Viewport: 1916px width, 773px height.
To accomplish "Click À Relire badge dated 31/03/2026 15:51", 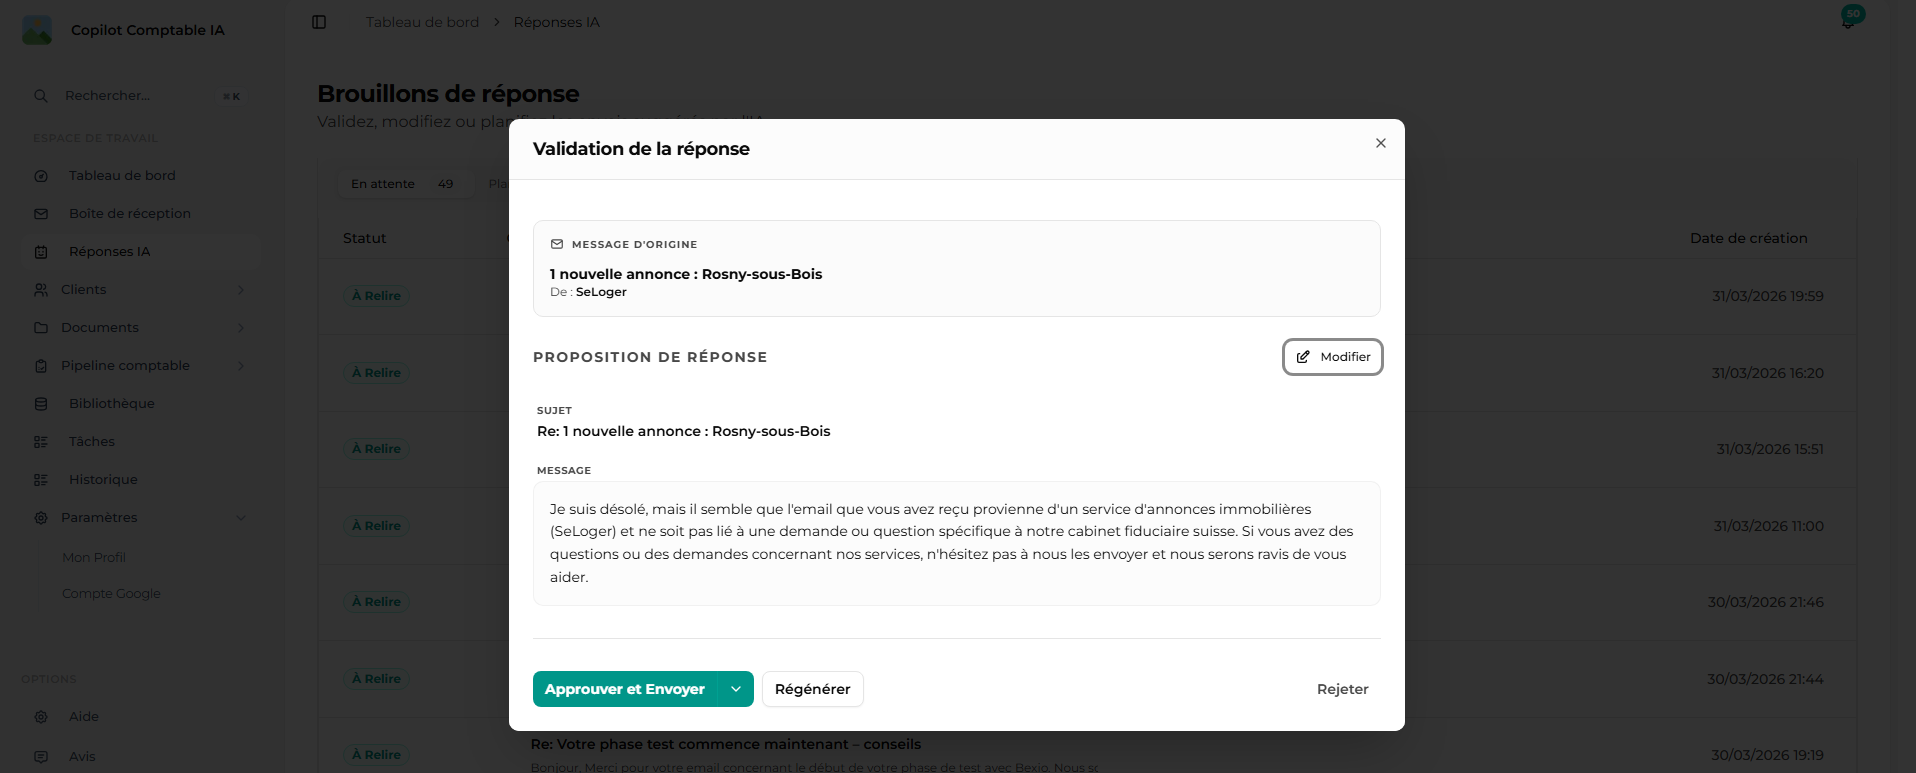I will tap(377, 449).
